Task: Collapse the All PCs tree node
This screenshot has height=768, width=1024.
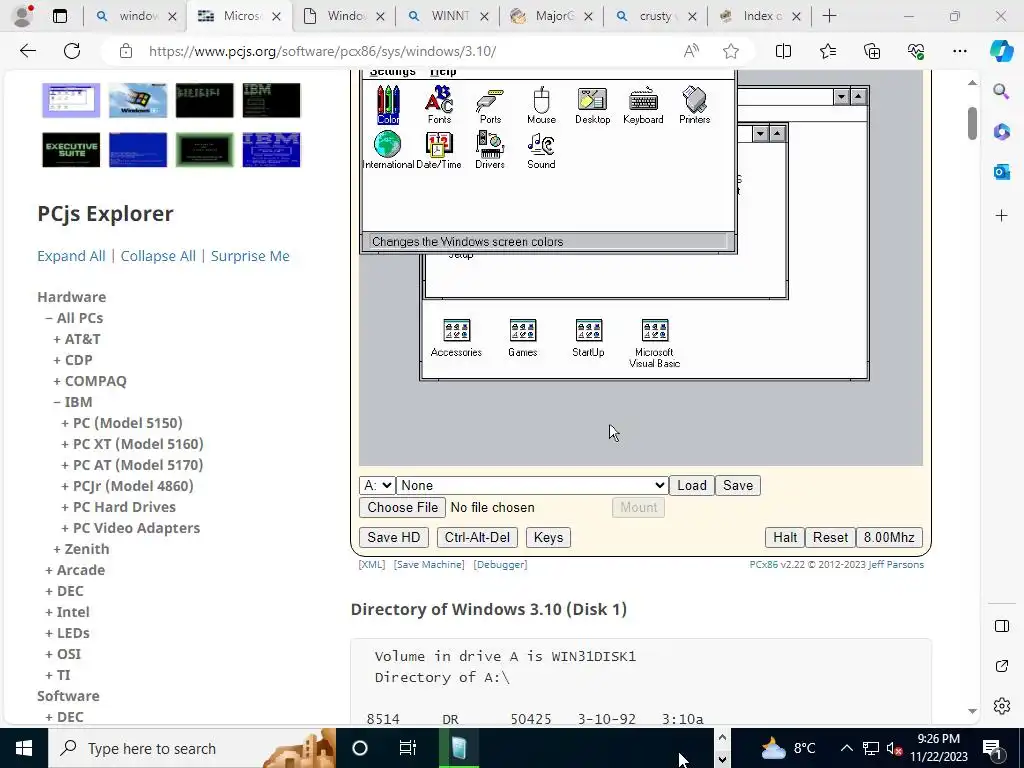Action: pyautogui.click(x=49, y=318)
